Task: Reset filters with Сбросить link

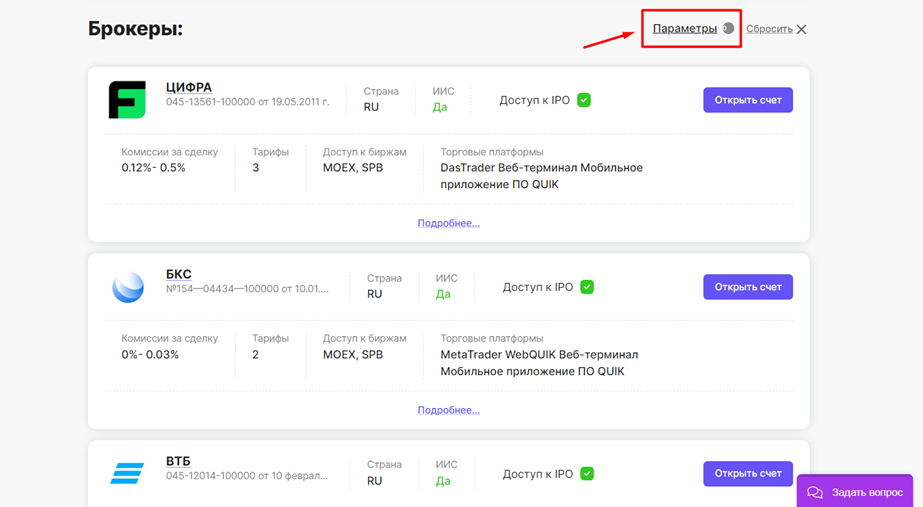Action: click(x=769, y=29)
